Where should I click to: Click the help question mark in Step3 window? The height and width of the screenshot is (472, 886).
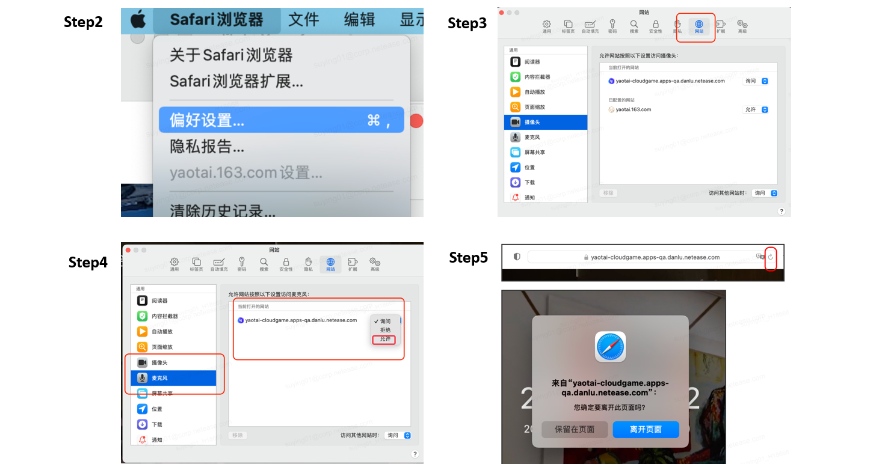click(781, 211)
